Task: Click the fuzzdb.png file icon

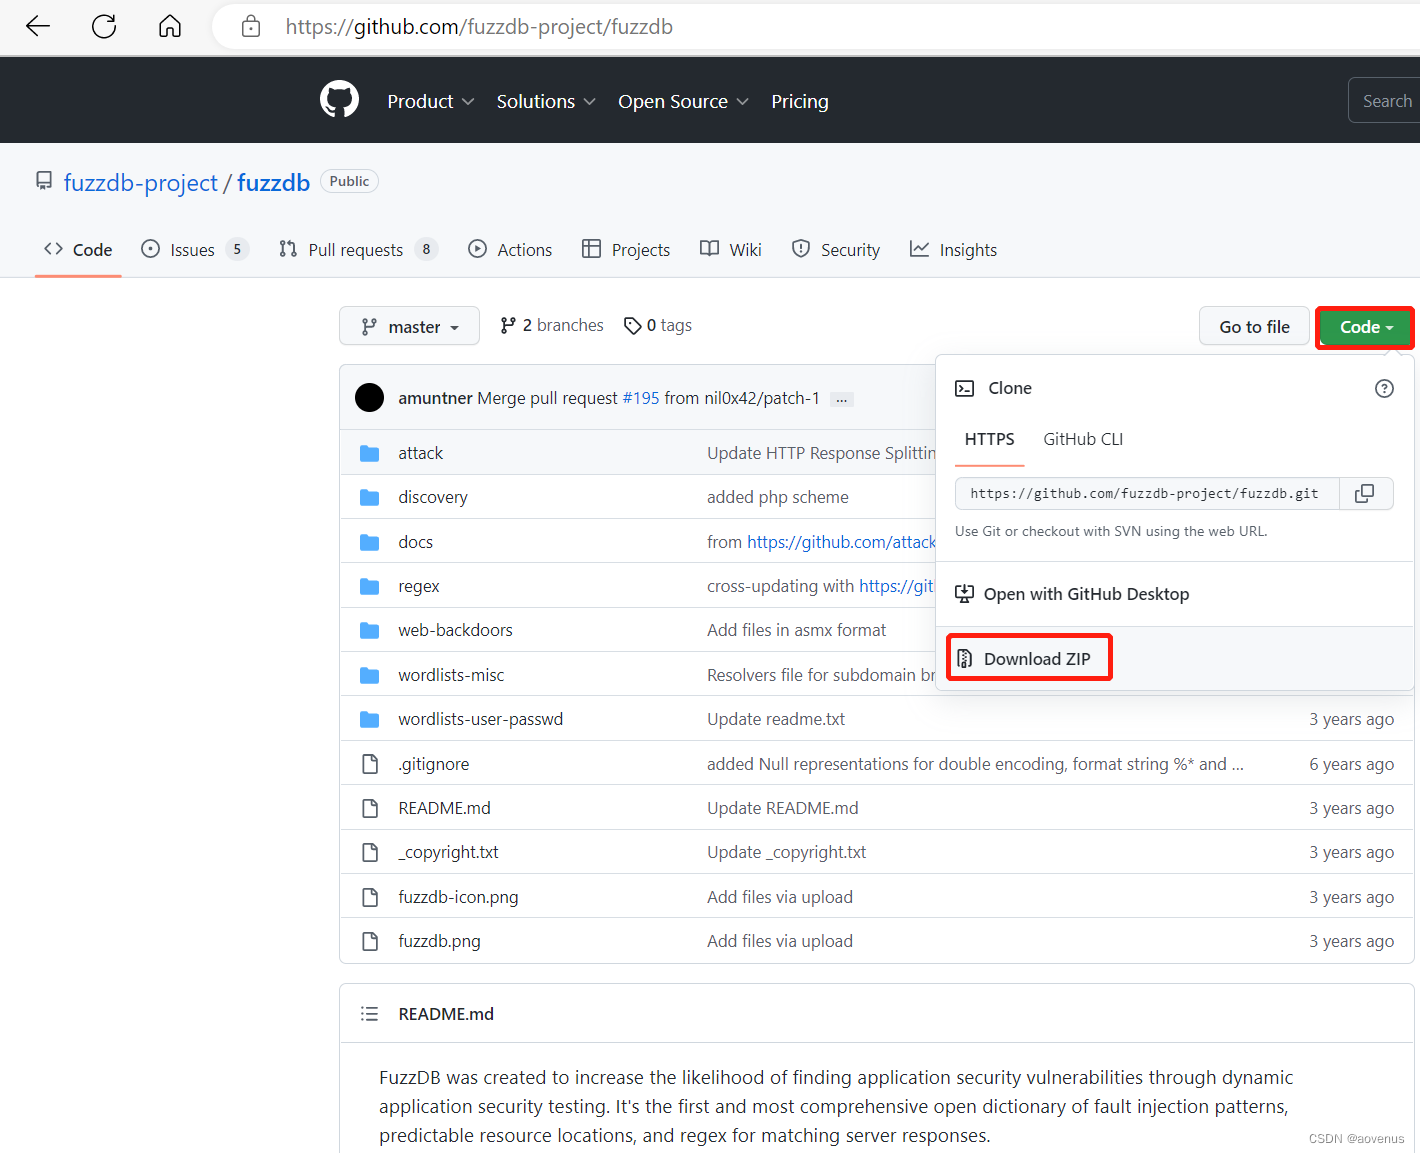Action: tap(370, 941)
